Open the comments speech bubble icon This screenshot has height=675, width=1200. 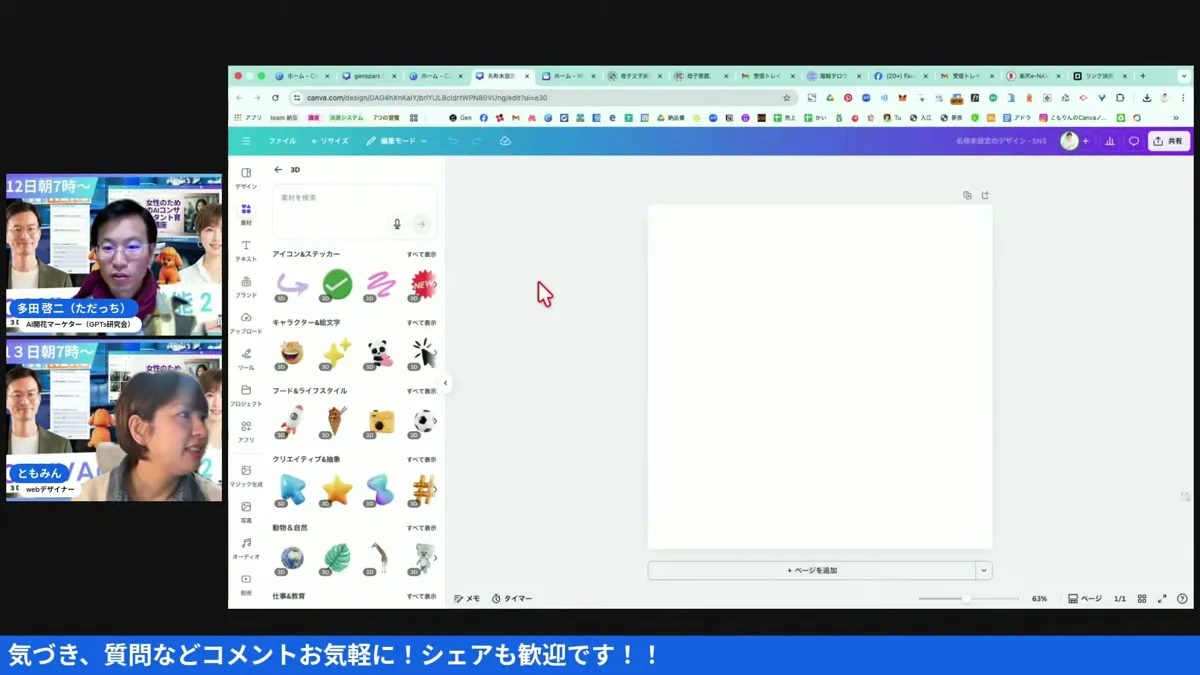tap(1134, 141)
